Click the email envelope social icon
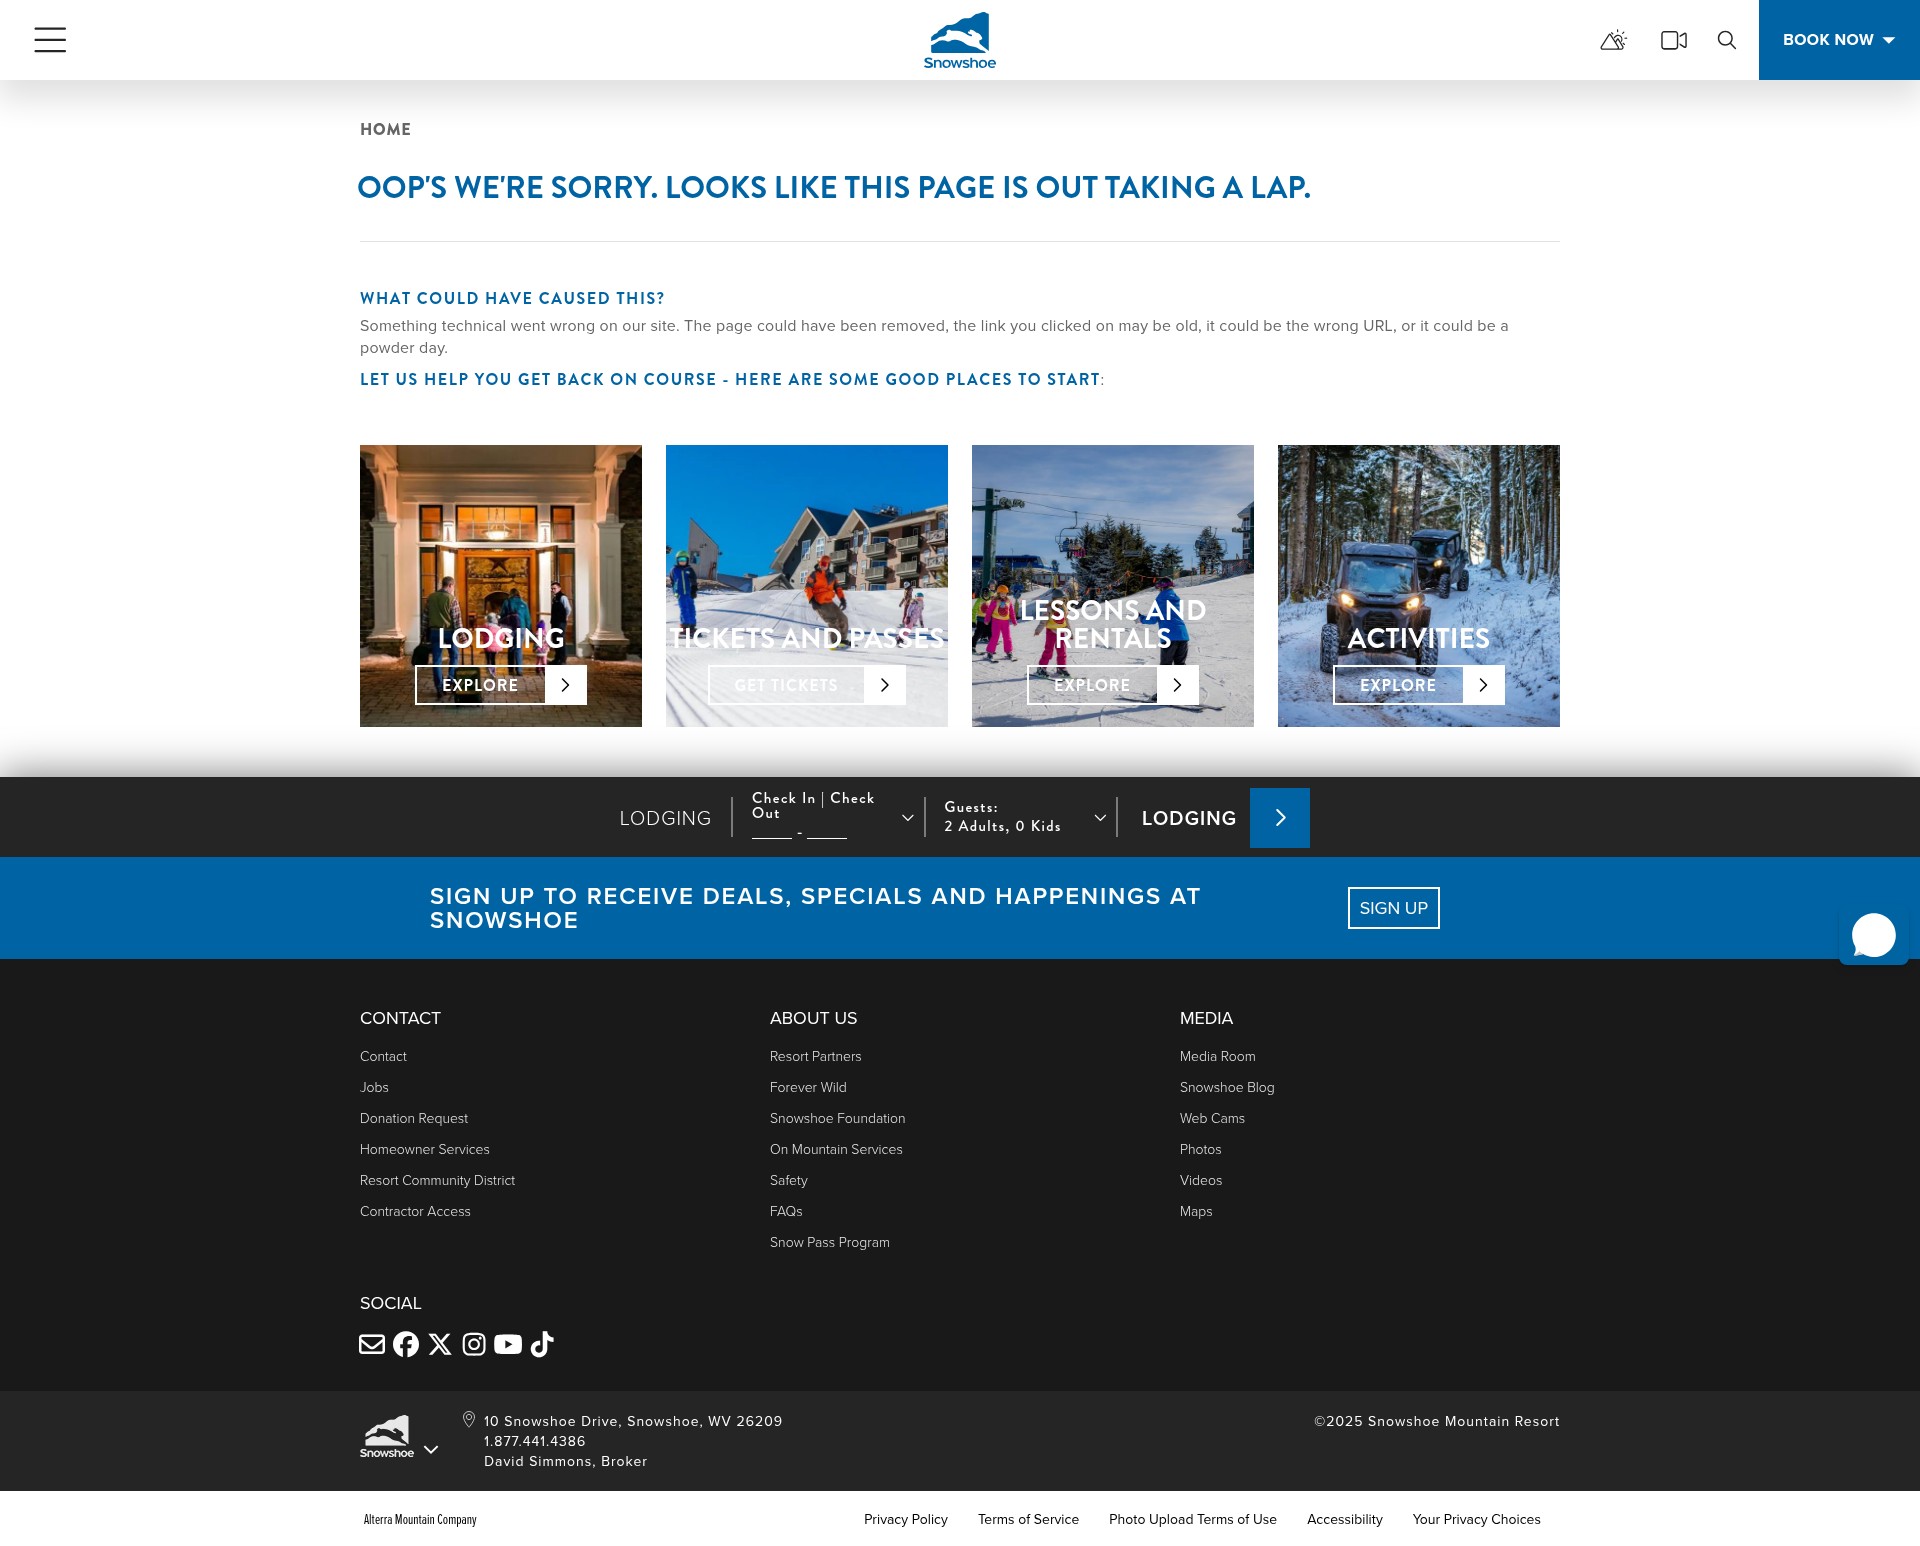This screenshot has width=1920, height=1546. 372,1344
